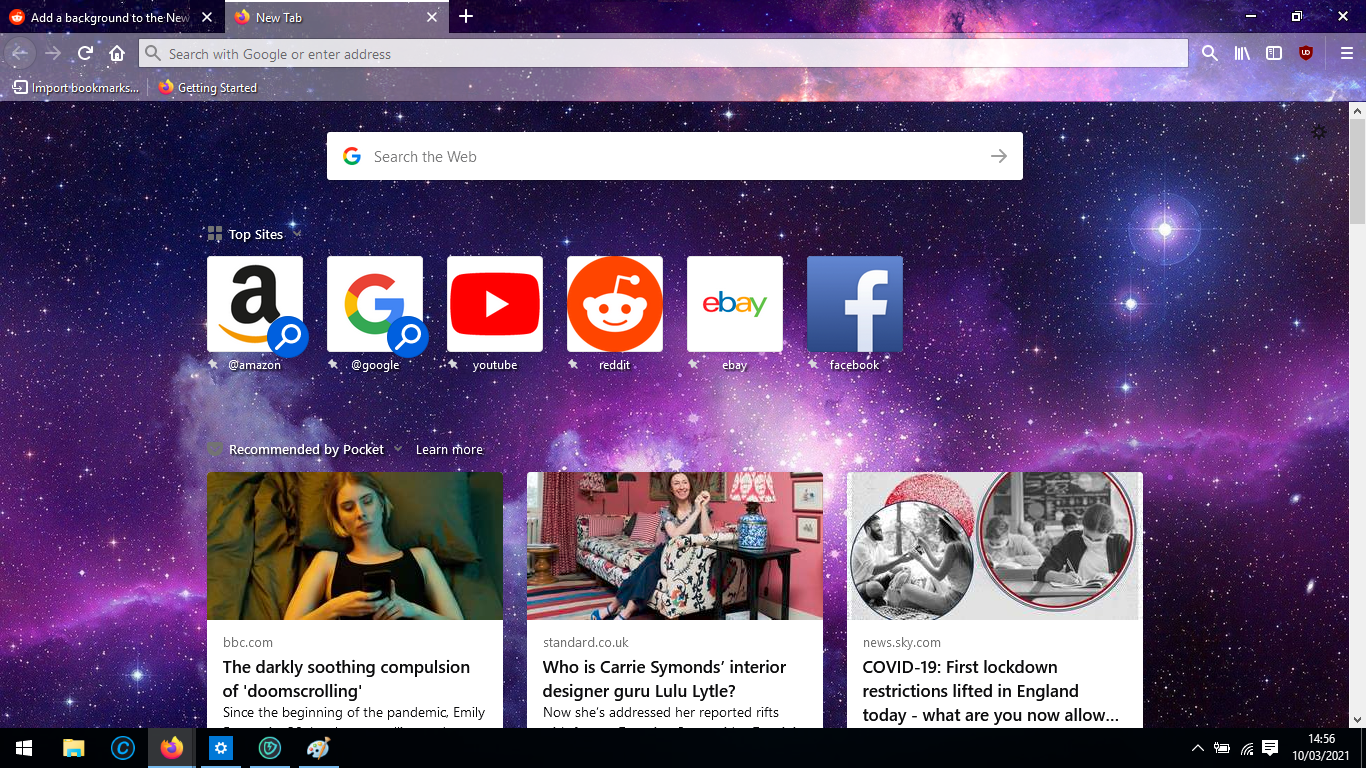This screenshot has width=1366, height=768.
Task: Open the Firefox Home page button
Action: point(117,54)
